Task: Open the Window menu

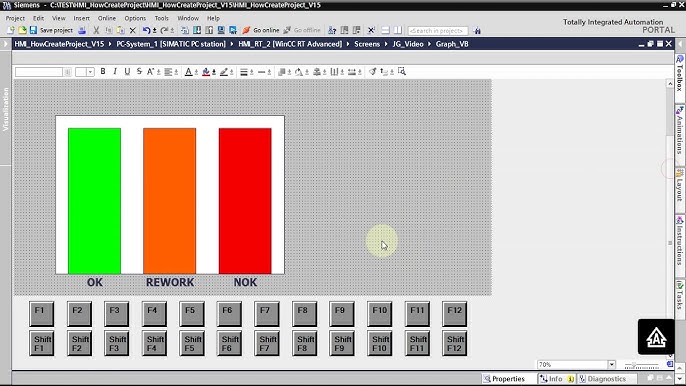Action: click(x=188, y=18)
